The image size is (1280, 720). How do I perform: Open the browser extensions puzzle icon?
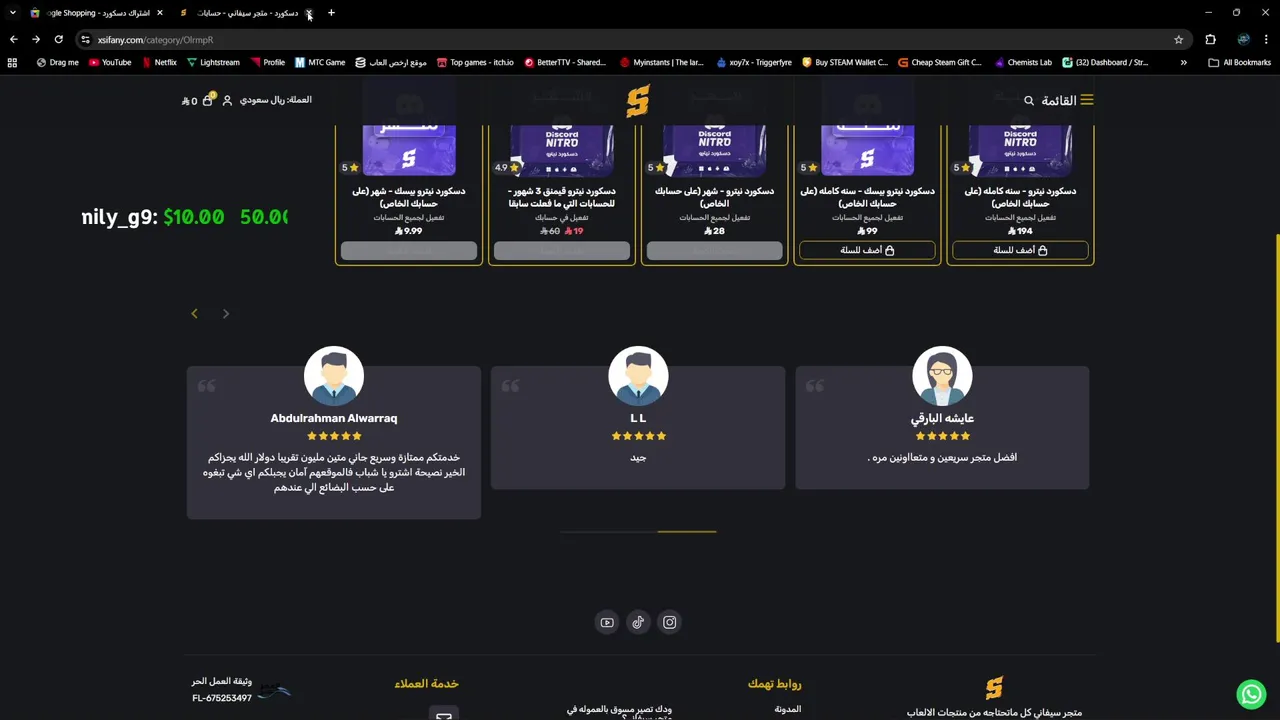[x=1210, y=39]
